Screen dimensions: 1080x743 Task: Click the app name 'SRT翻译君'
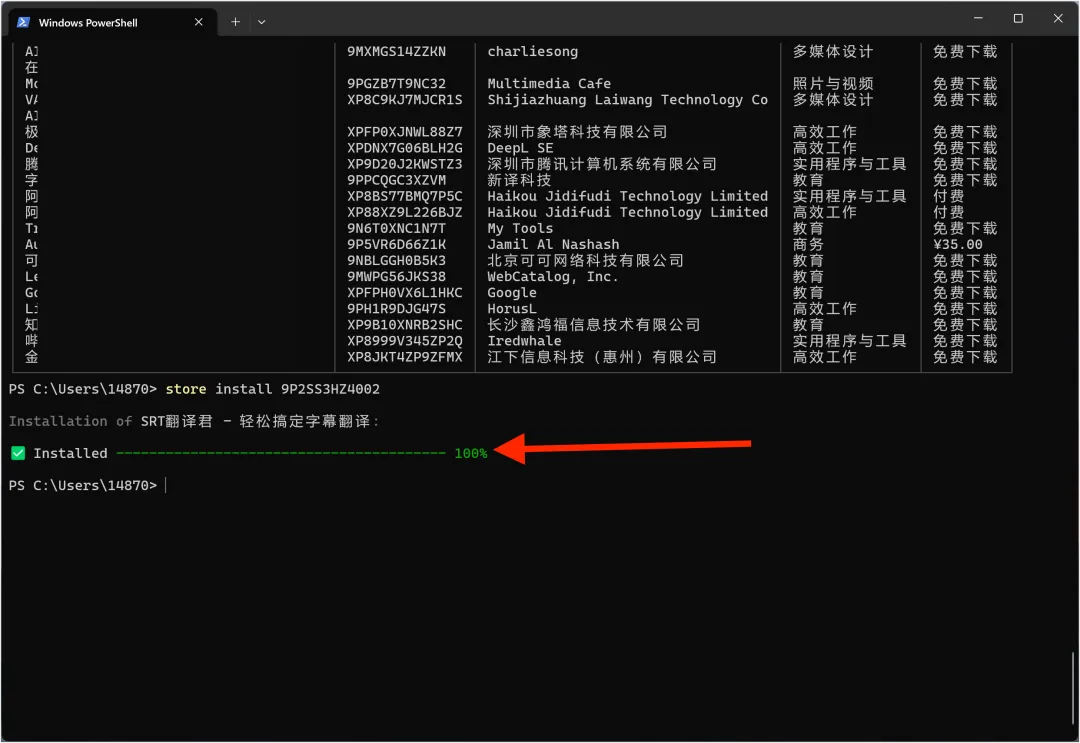coord(176,421)
